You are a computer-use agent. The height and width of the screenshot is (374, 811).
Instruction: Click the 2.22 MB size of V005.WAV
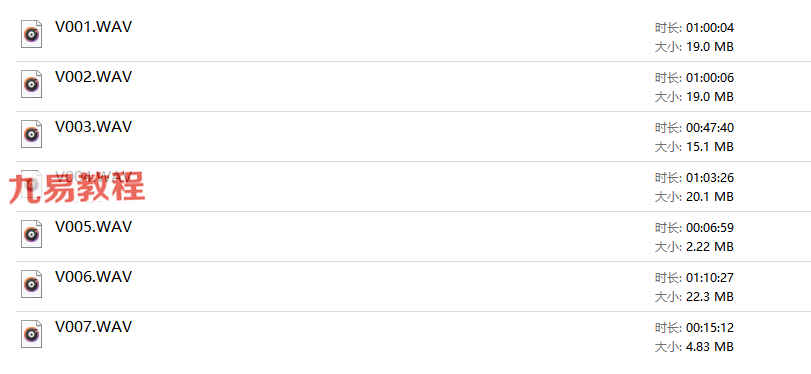(x=710, y=247)
